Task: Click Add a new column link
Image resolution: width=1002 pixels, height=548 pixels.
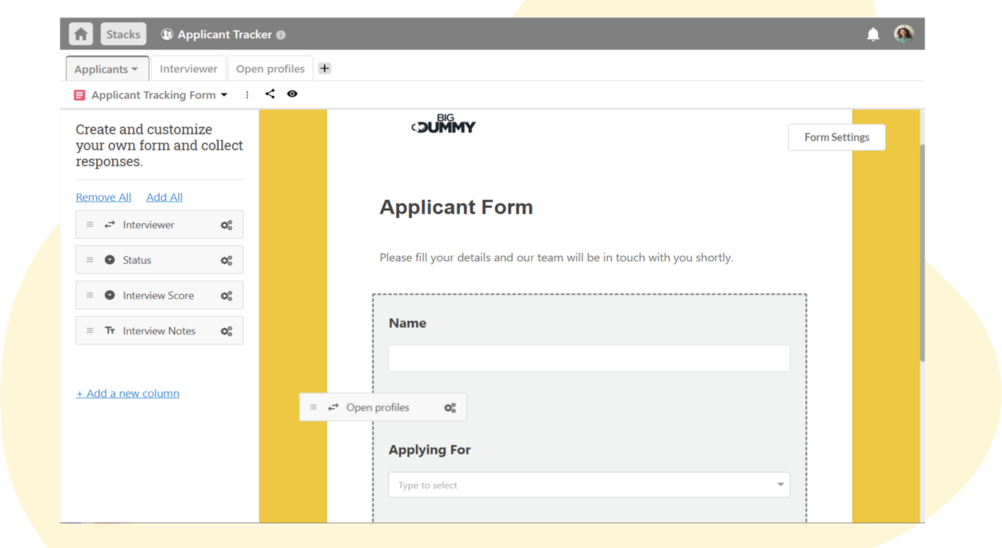Action: coord(128,393)
